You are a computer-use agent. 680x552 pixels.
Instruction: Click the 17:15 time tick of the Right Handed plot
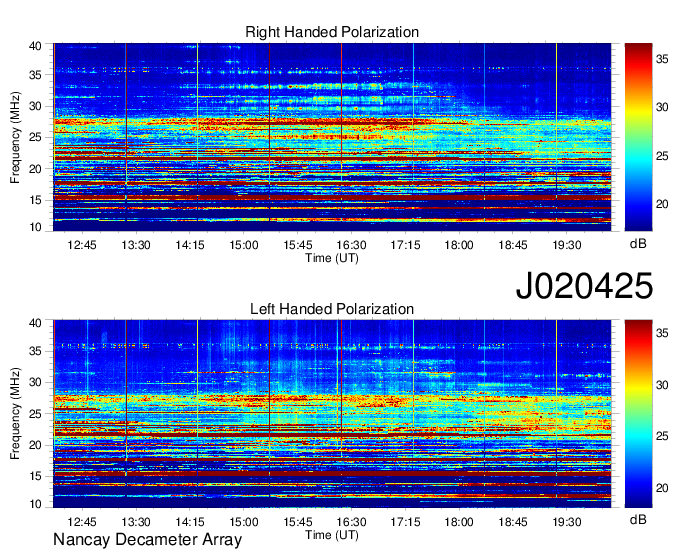point(405,245)
